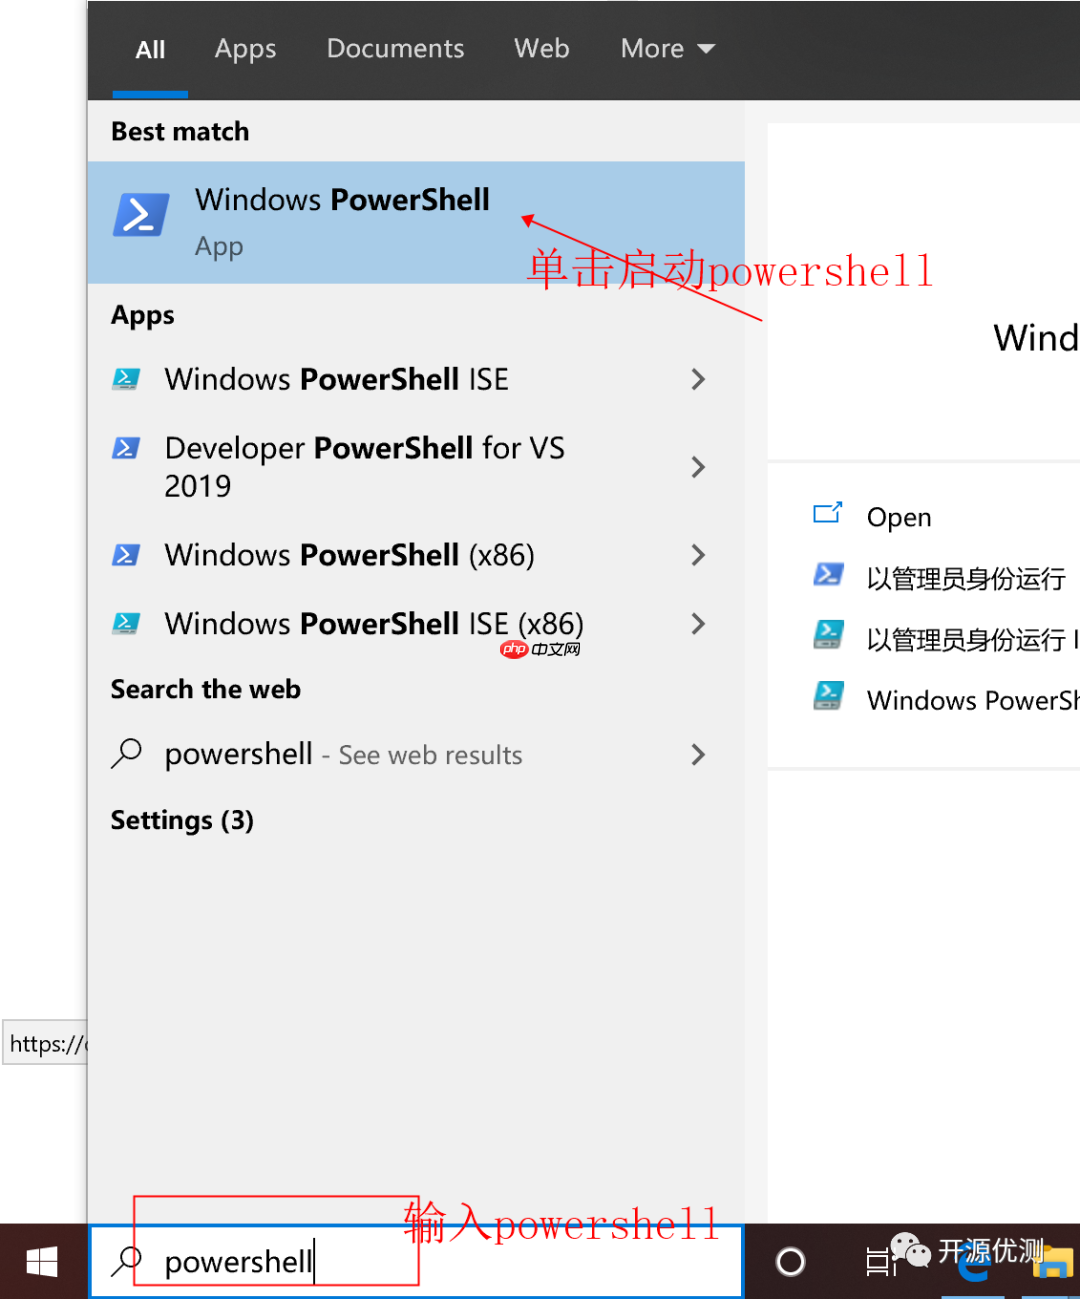
Task: Open Windows PowerShell (x86)
Action: click(x=348, y=555)
